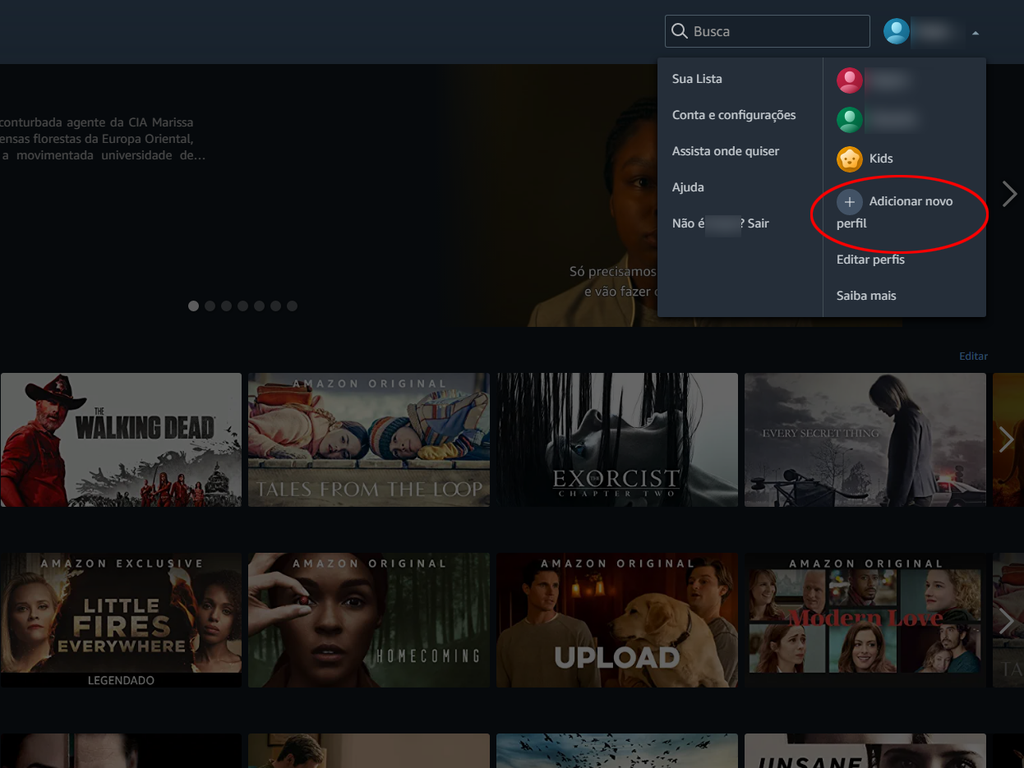
Task: Click the plus icon to add profile
Action: (850, 202)
